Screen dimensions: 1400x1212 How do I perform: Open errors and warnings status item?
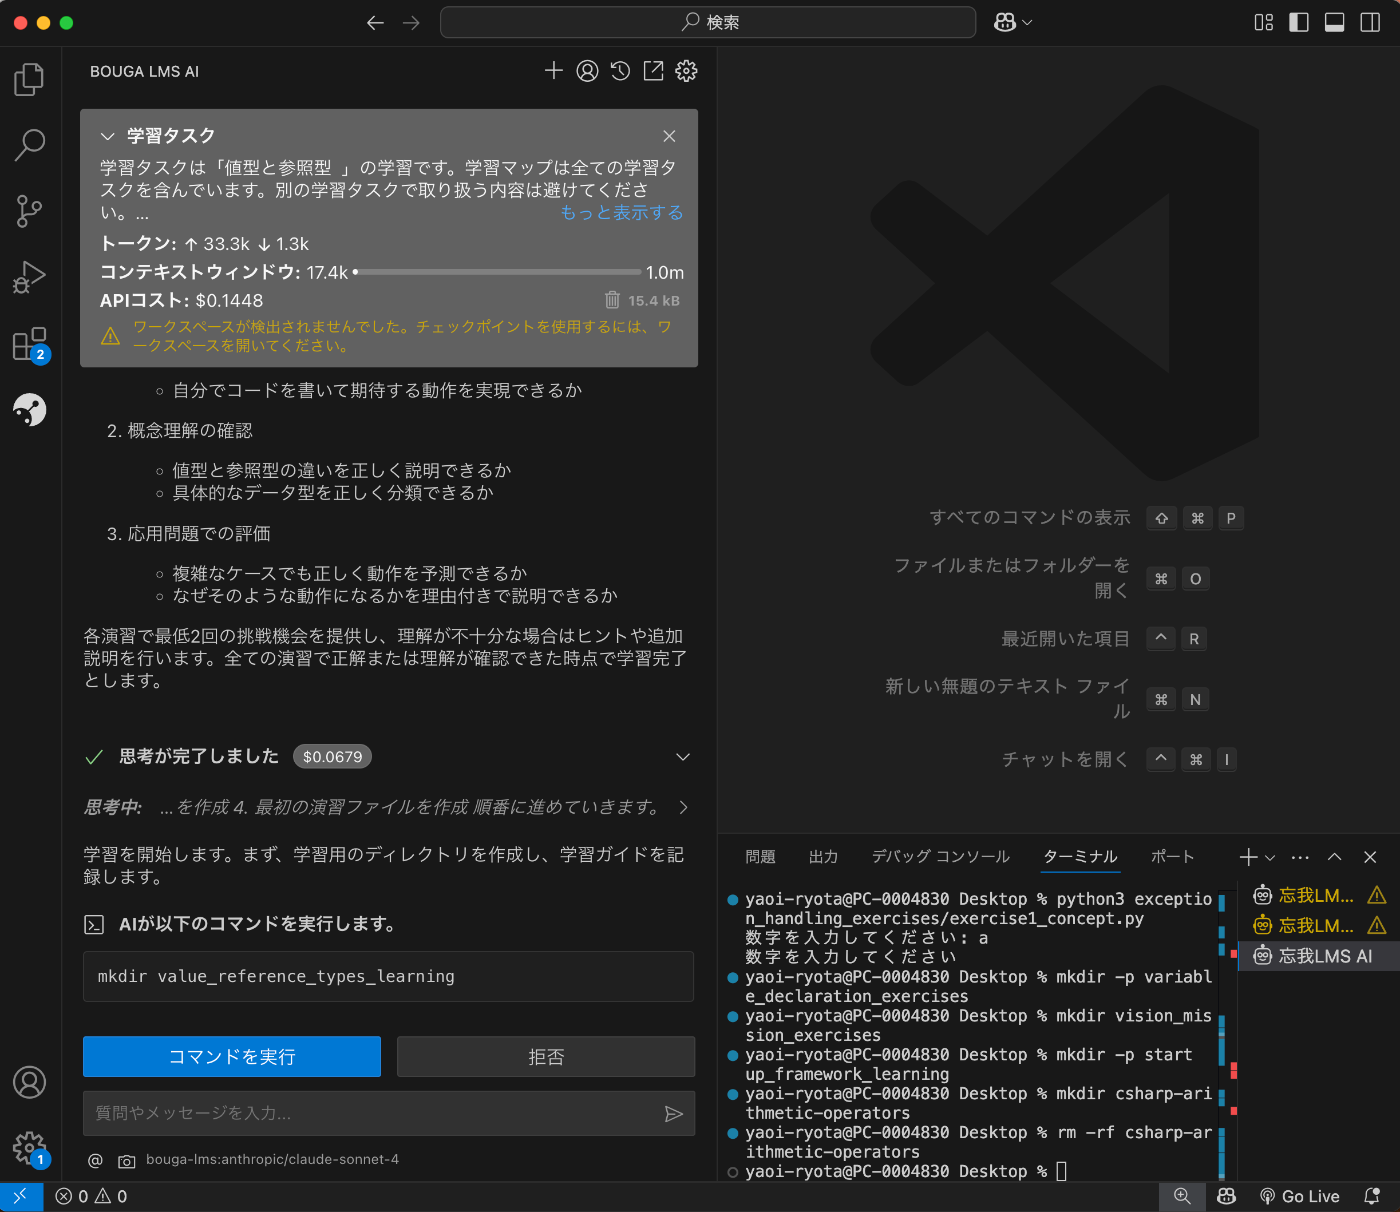tap(91, 1196)
